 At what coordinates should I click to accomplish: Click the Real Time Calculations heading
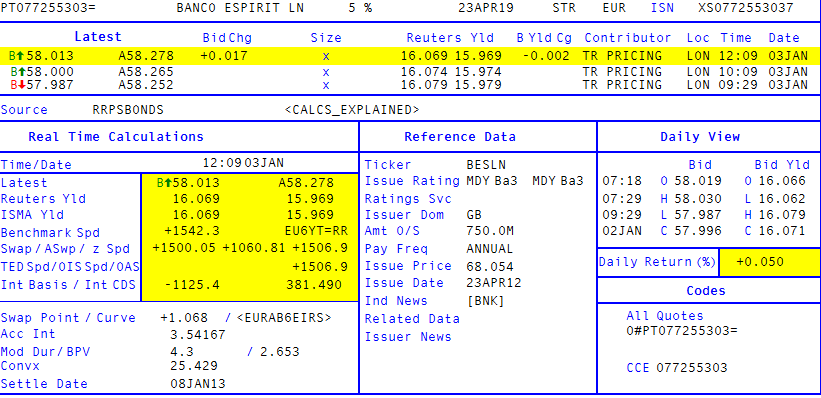116,137
